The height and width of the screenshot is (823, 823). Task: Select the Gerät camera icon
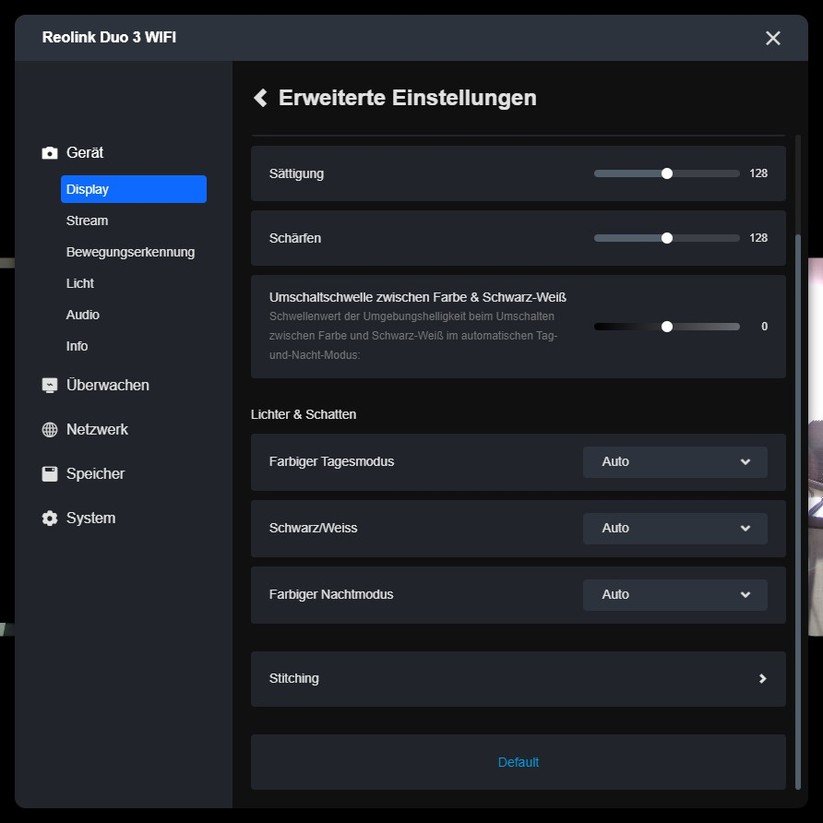[x=49, y=152]
